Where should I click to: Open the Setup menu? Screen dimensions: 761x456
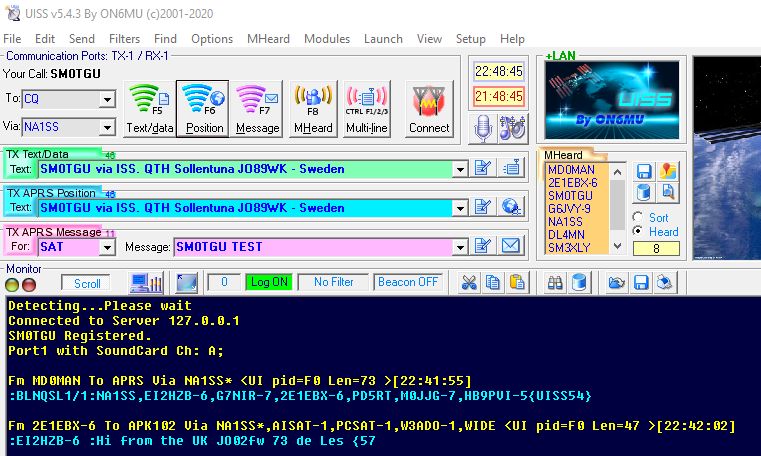470,39
